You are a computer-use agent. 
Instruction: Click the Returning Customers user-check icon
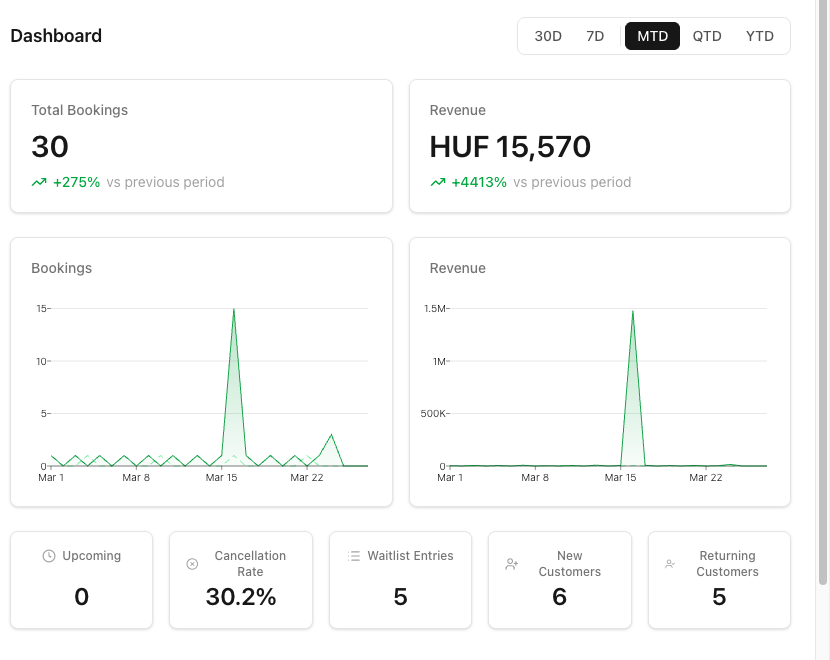click(x=670, y=564)
